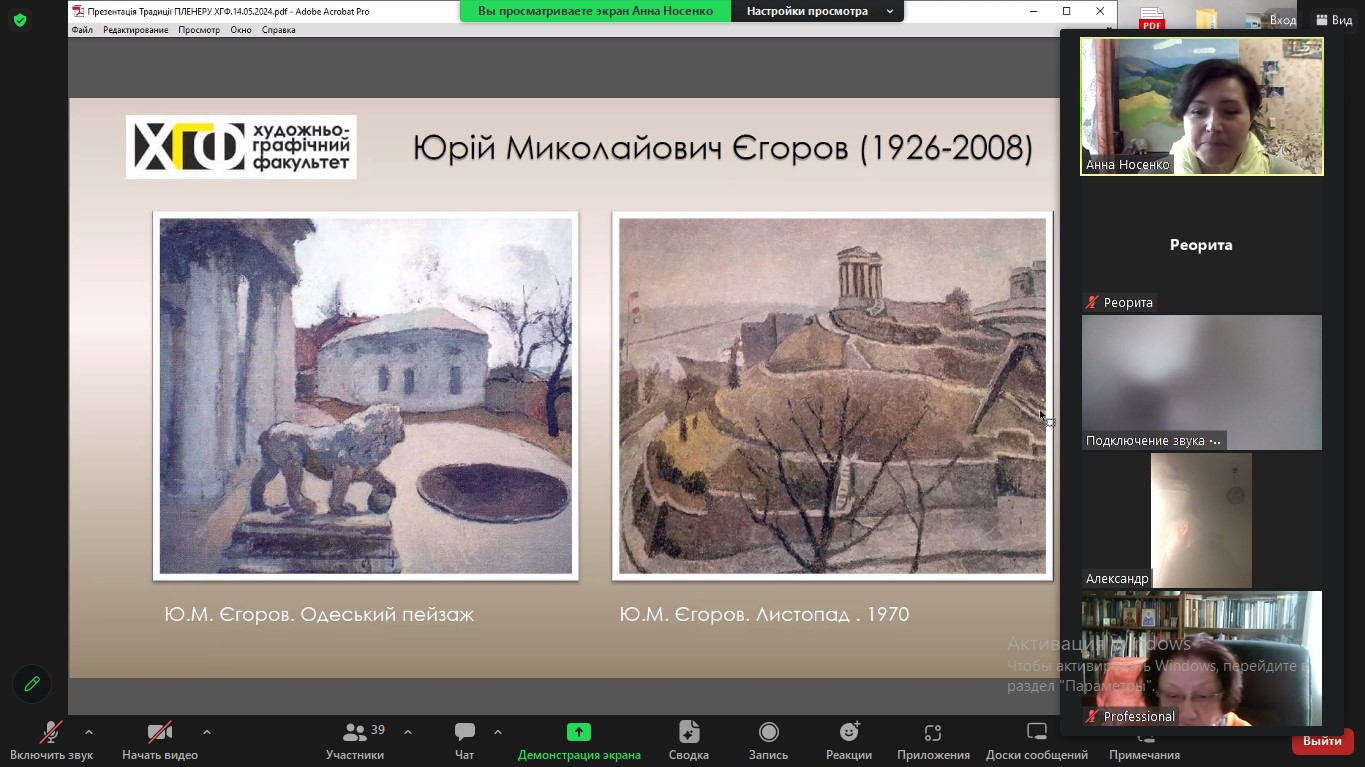Start camera using Начать видео icon
This screenshot has width=1365, height=767.
click(x=160, y=733)
